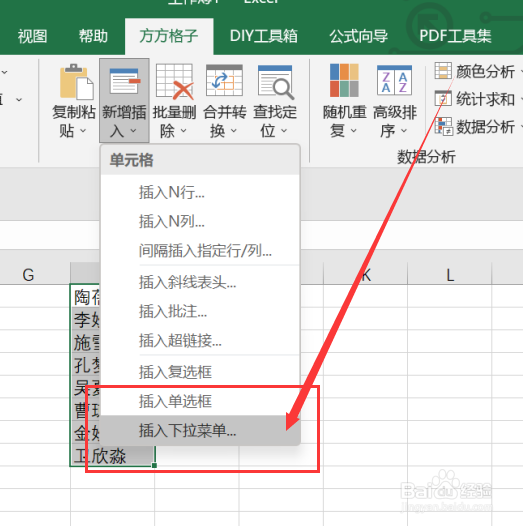This screenshot has height=526, width=523.
Task: Click the 高级排序 ZA/AZ icon
Action: [x=395, y=80]
